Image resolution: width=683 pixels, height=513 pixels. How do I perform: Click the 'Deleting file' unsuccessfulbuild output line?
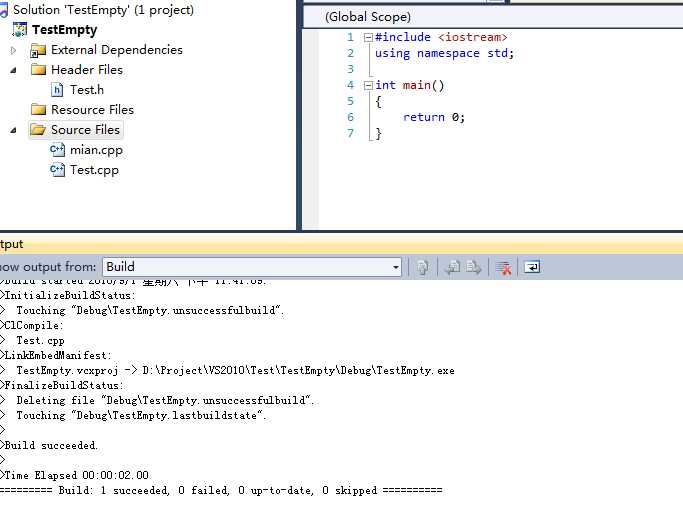(165, 400)
